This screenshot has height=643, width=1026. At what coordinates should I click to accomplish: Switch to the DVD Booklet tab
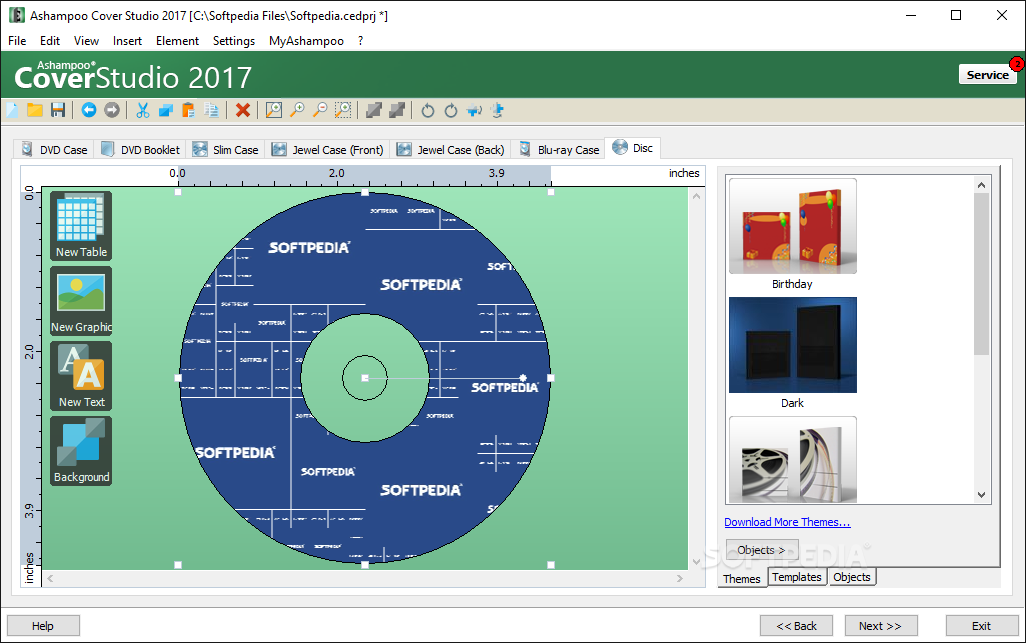[x=140, y=149]
